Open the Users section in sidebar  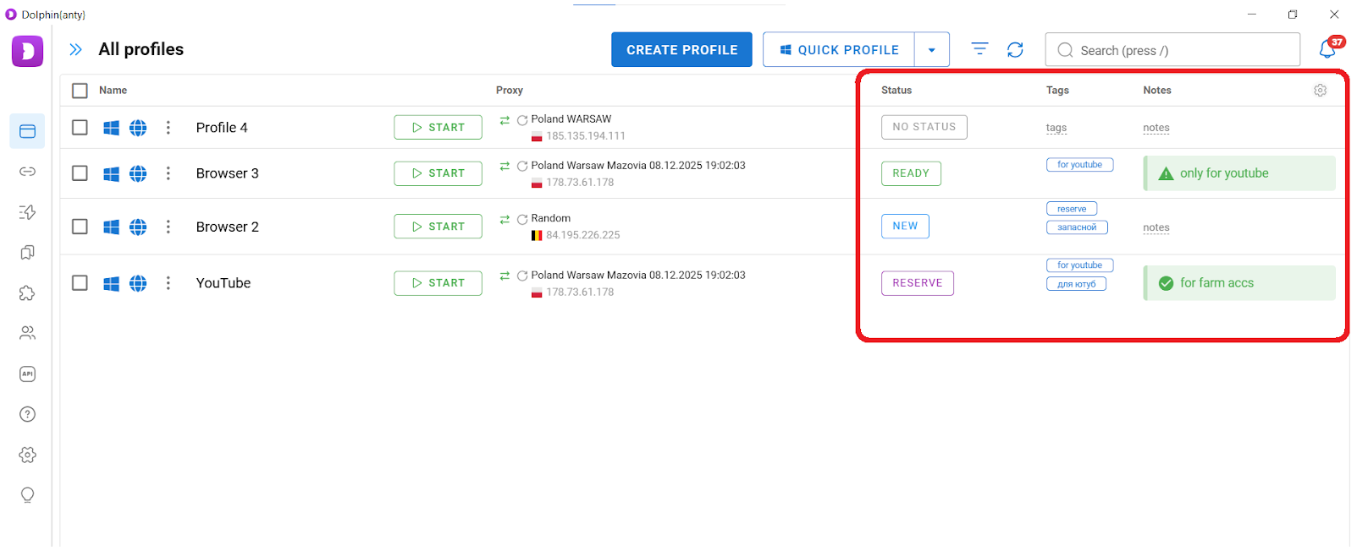[x=28, y=333]
